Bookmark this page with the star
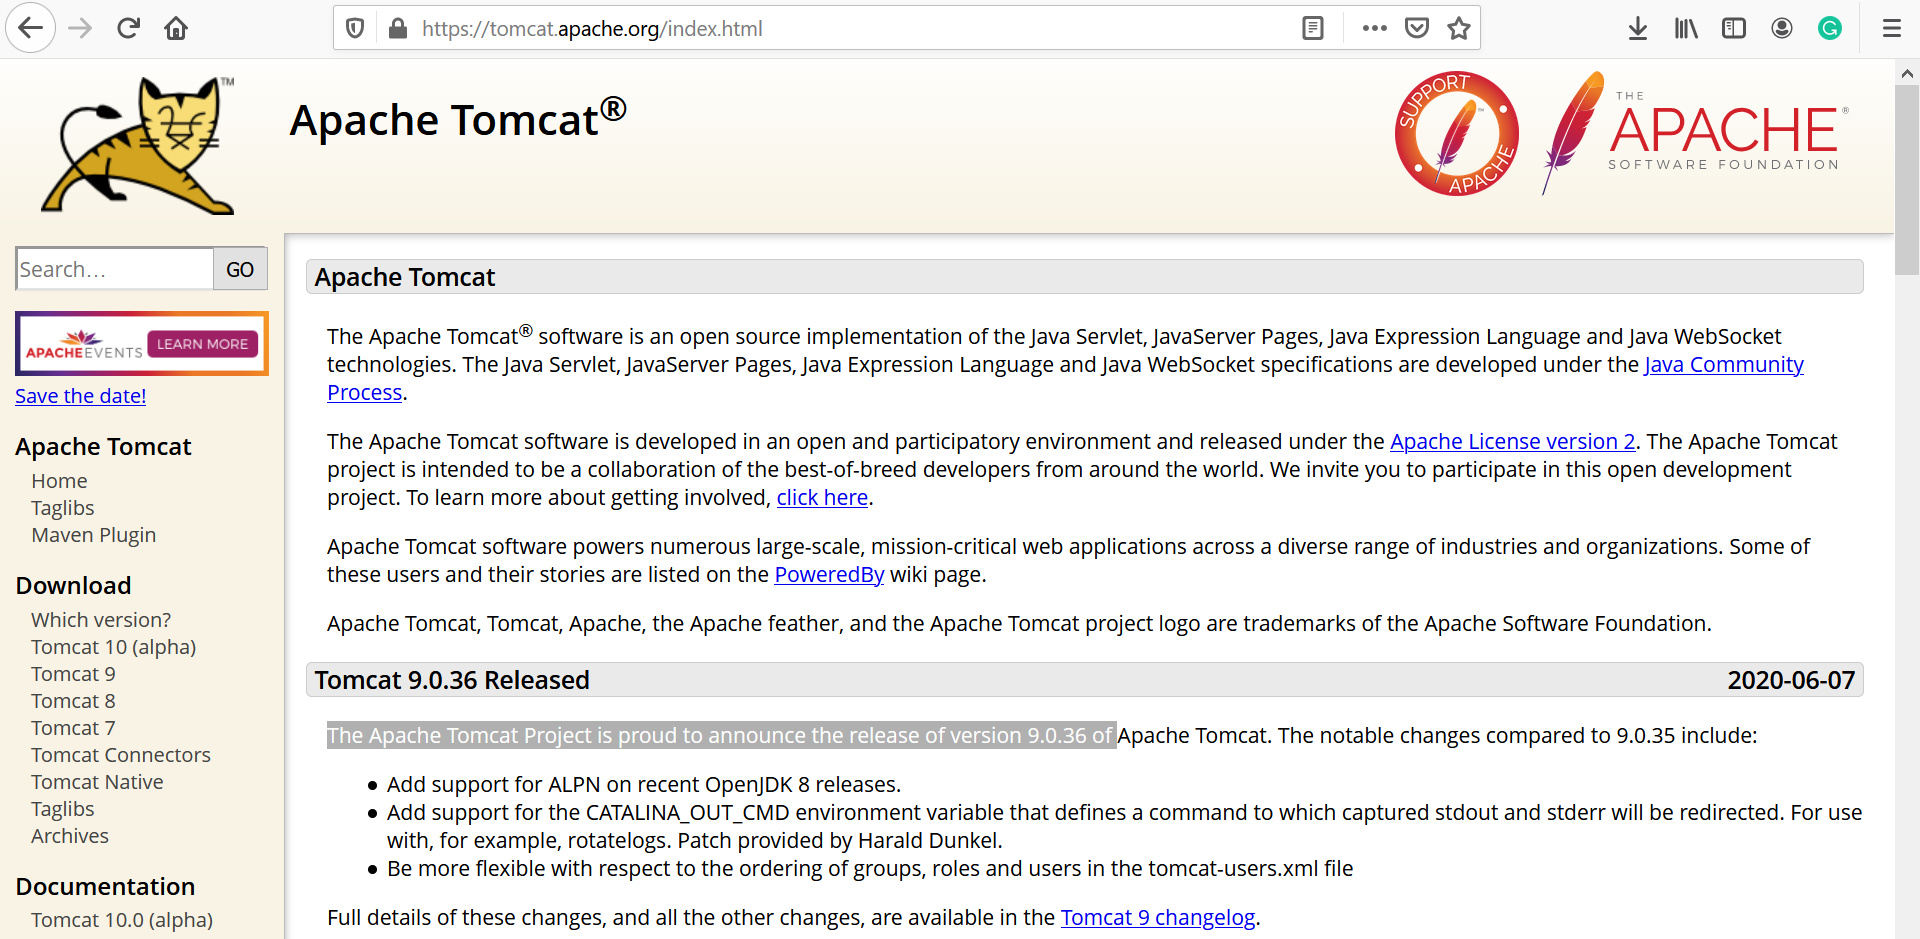 1459,28
